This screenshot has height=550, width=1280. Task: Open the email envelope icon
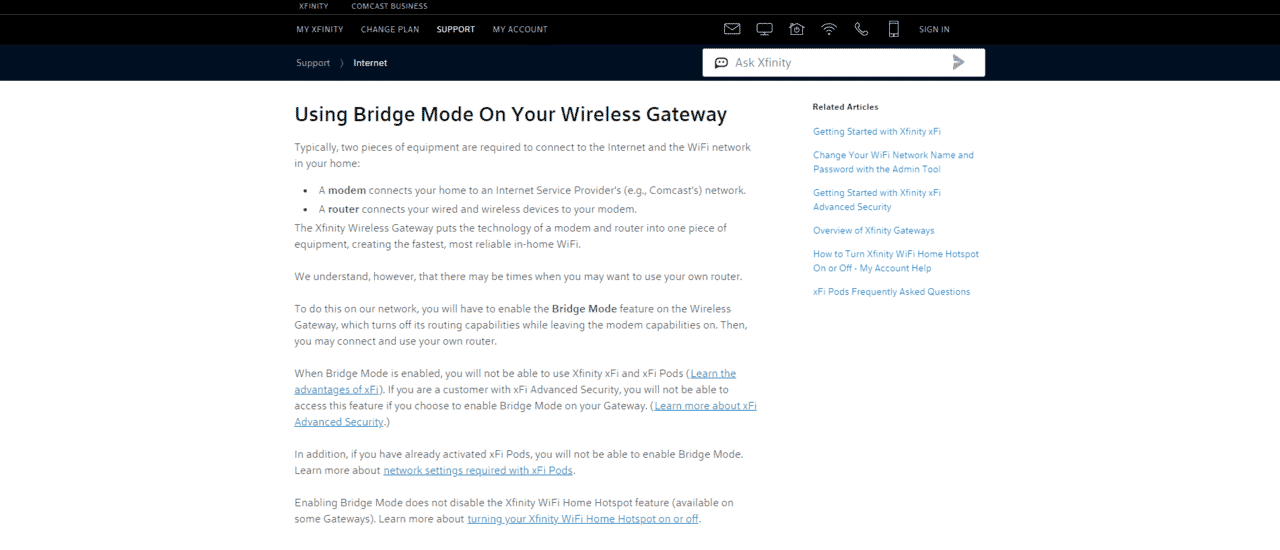(x=732, y=29)
